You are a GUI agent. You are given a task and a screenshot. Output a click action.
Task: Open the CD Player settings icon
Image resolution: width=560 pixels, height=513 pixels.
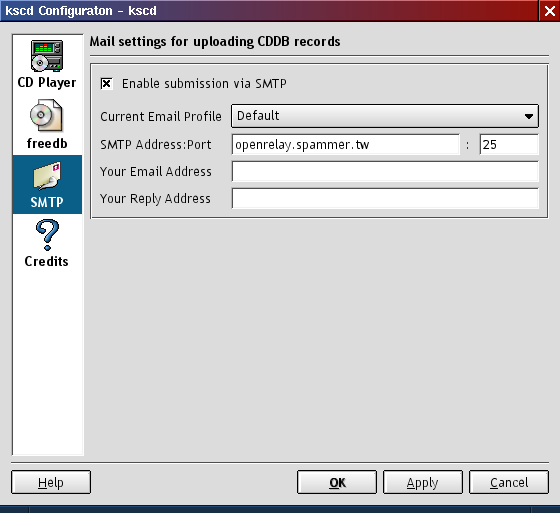tap(47, 56)
